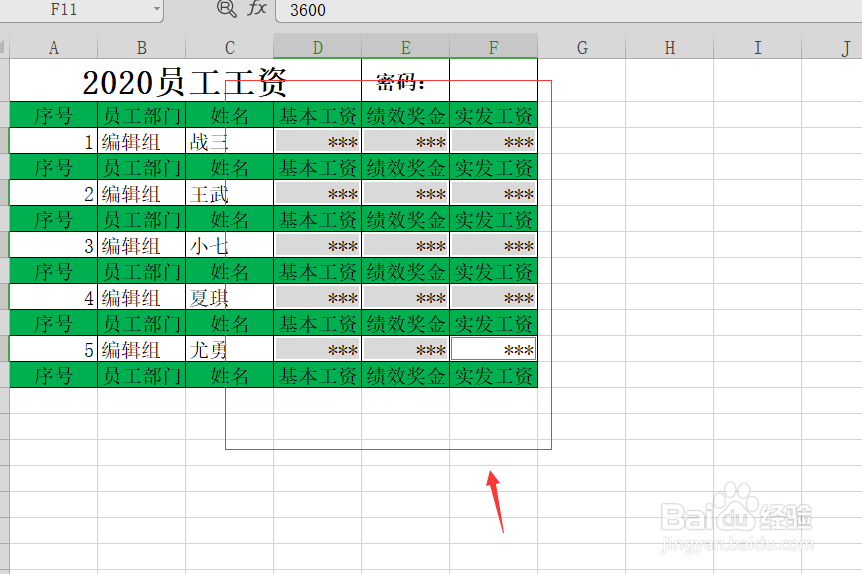The width and height of the screenshot is (862, 574).
Task: Click the masked 基本工资 cell for 战三
Action: click(x=318, y=142)
